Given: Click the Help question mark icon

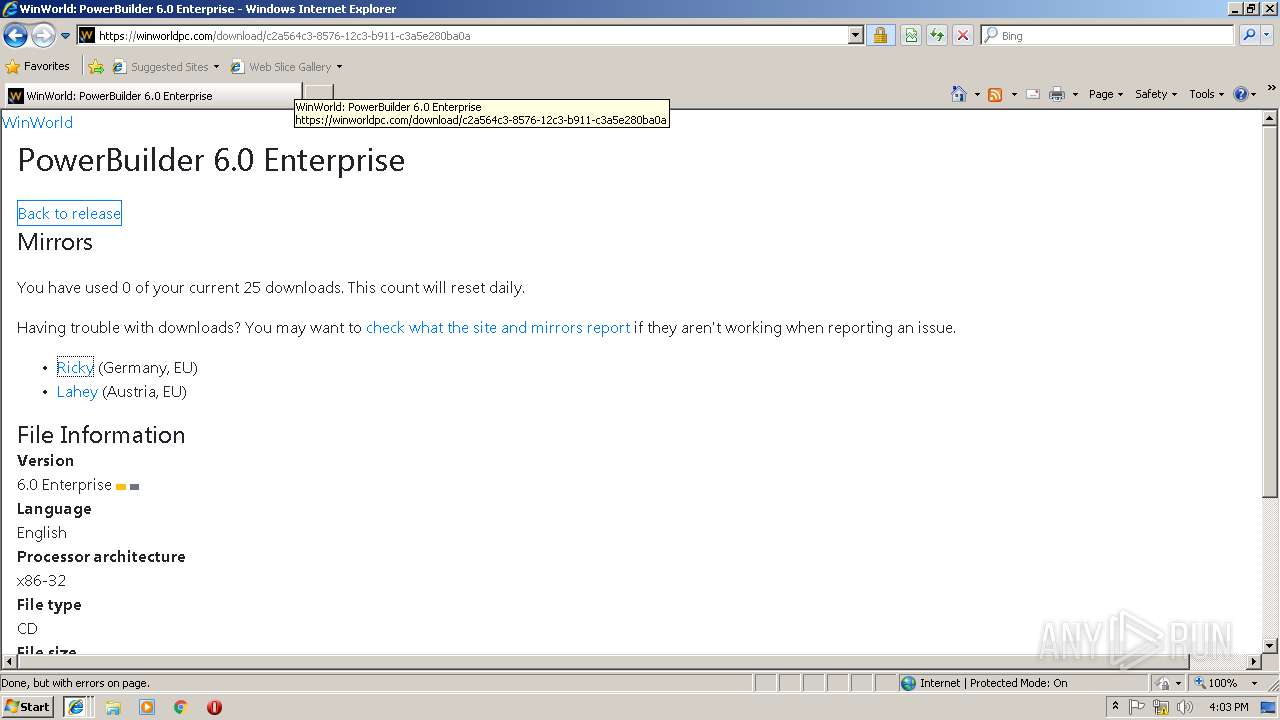Looking at the screenshot, I should coord(1240,94).
